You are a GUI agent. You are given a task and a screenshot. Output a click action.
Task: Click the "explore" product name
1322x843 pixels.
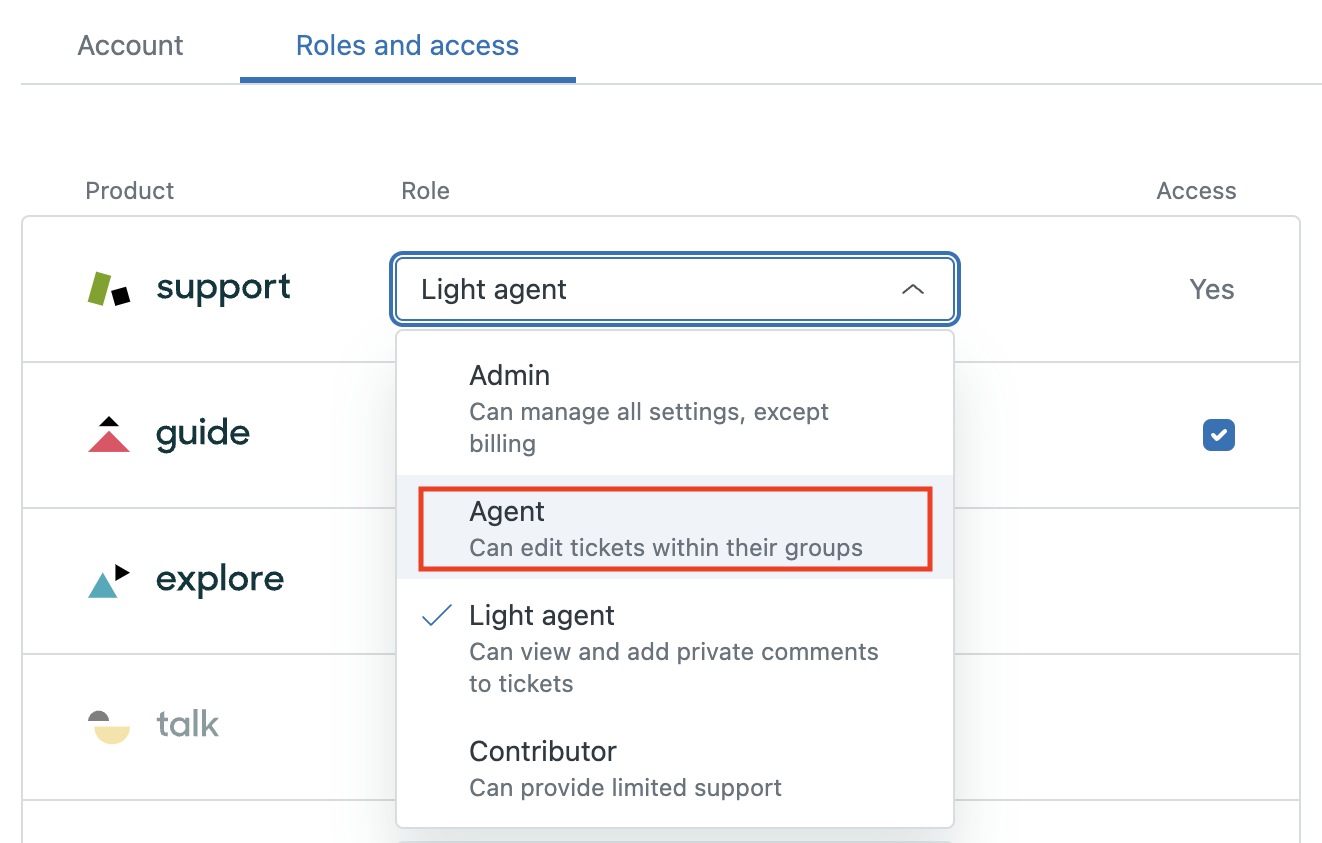tap(220, 580)
